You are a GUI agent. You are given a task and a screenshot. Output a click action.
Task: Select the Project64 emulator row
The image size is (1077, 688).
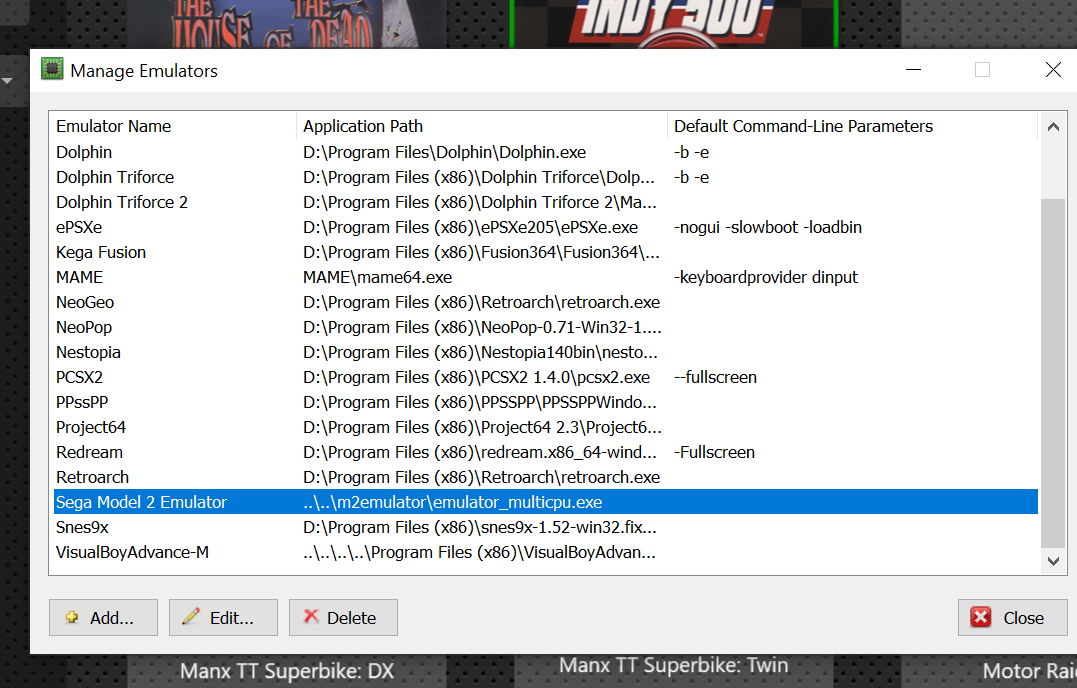(x=545, y=428)
